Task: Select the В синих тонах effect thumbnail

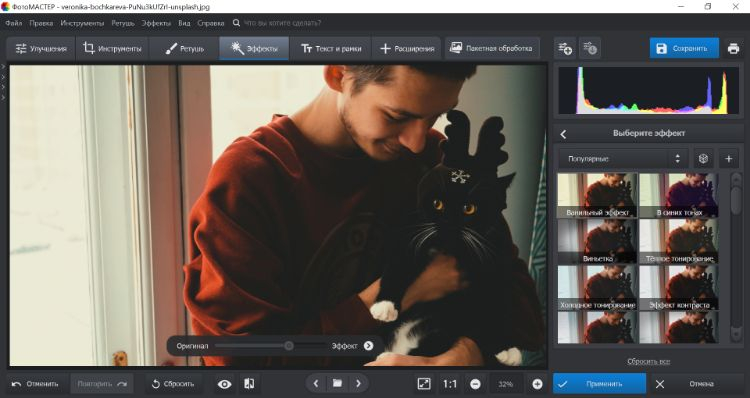Action: coord(679,195)
